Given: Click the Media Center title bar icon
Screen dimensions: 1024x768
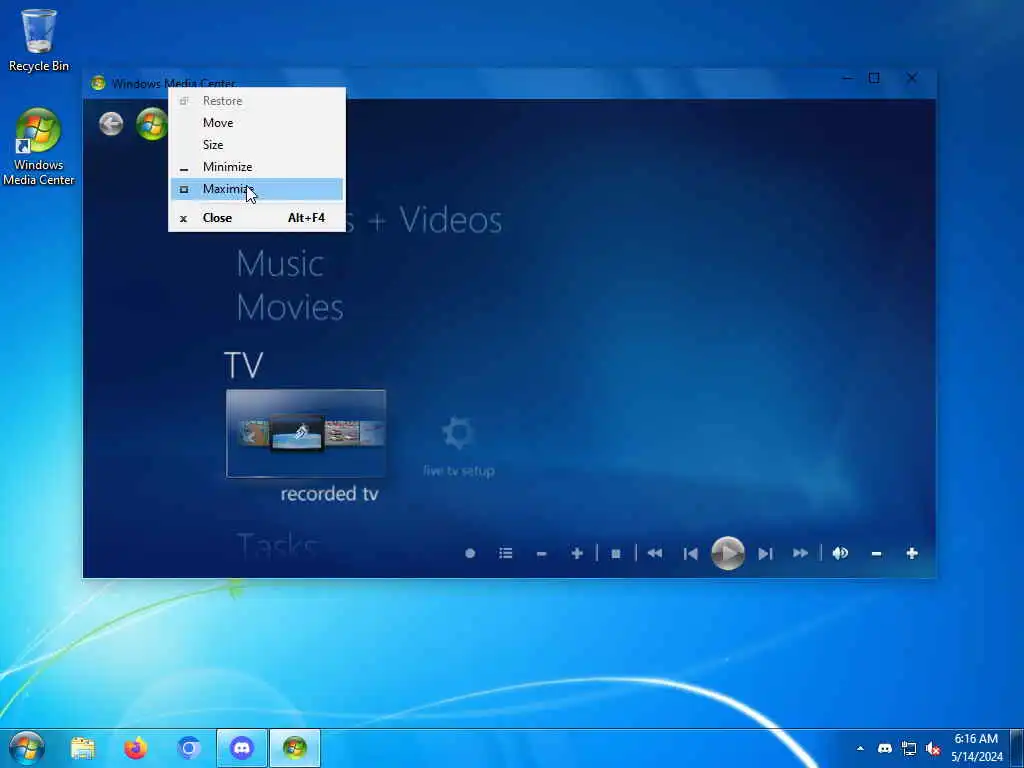Looking at the screenshot, I should point(99,83).
